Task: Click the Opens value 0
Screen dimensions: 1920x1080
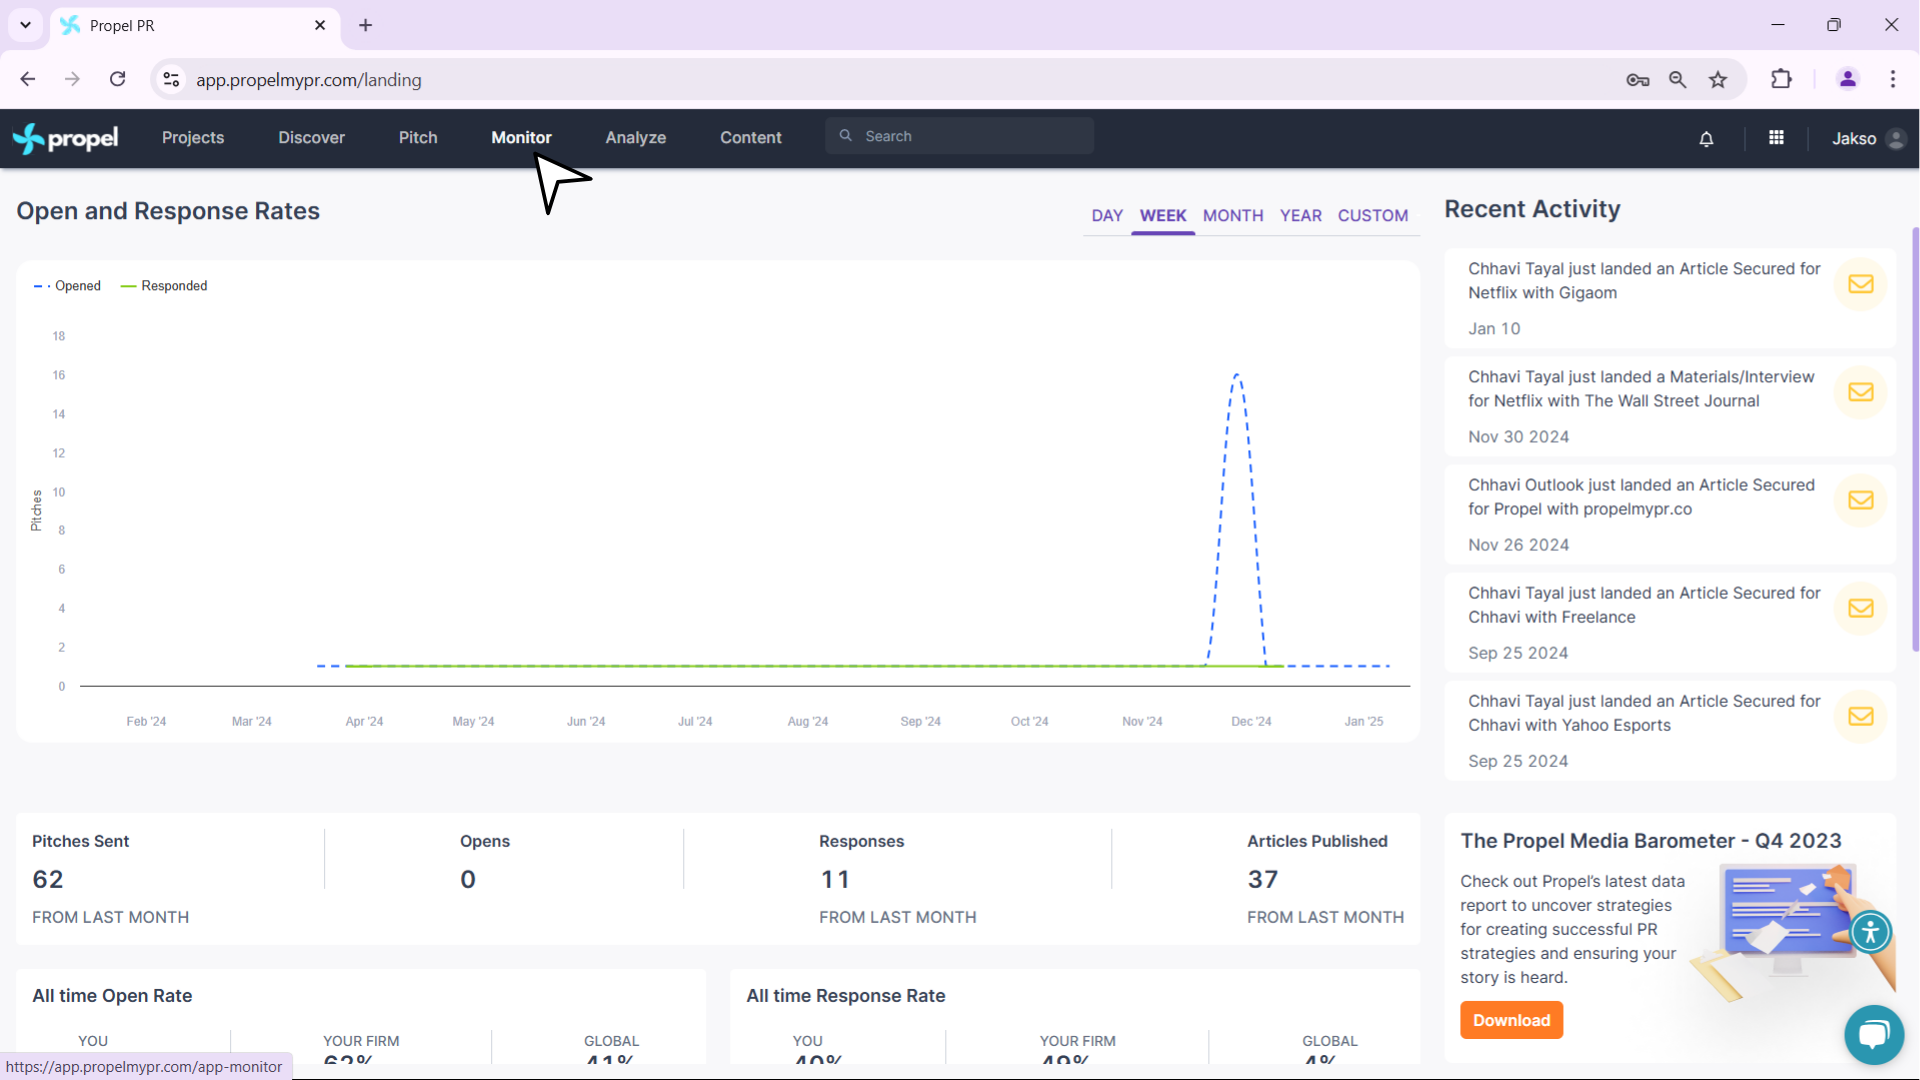Action: coord(468,879)
